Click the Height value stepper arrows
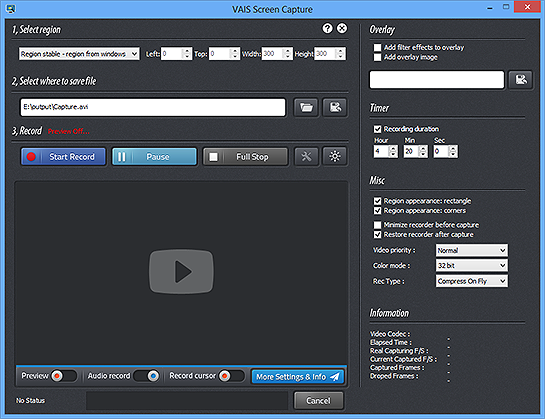The image size is (545, 419). click(340, 54)
